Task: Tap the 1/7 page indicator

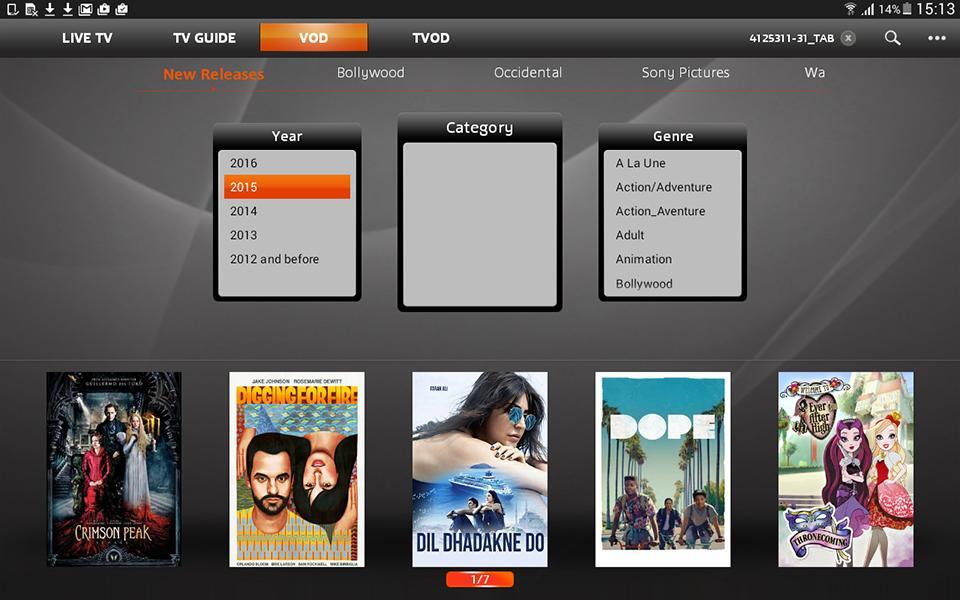Action: (480, 578)
